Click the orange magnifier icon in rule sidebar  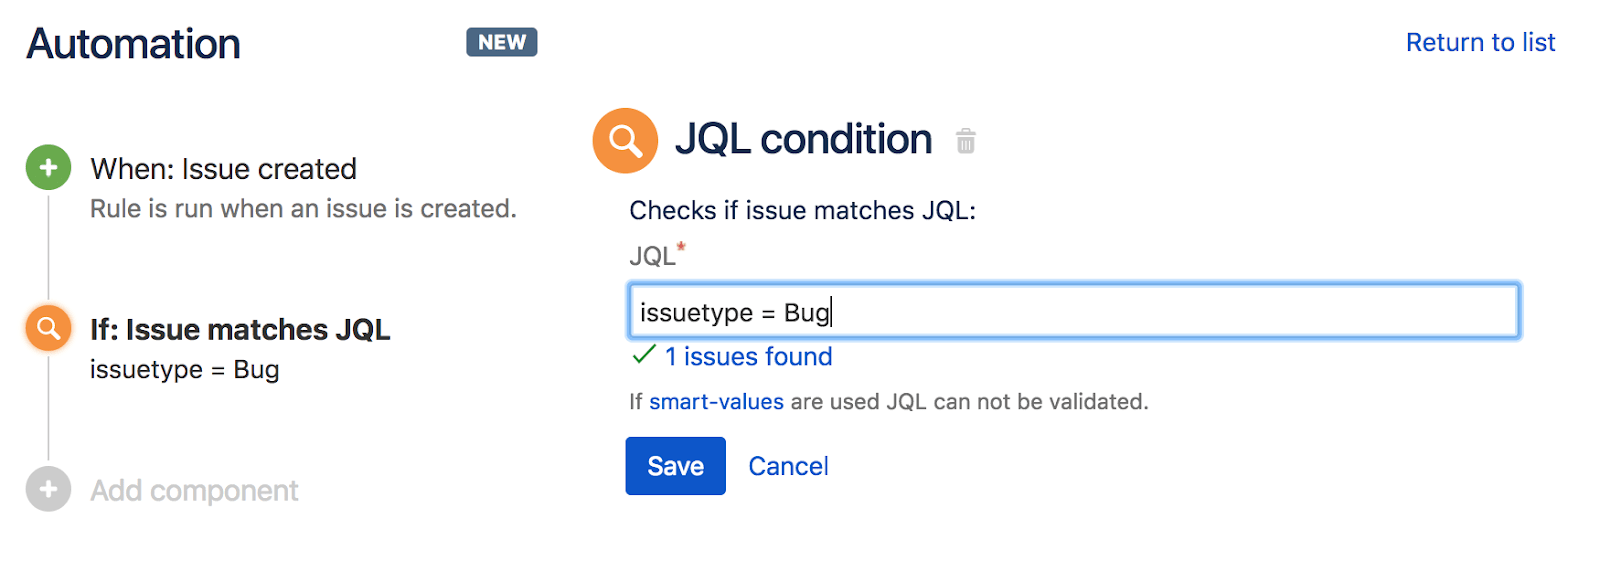click(48, 328)
